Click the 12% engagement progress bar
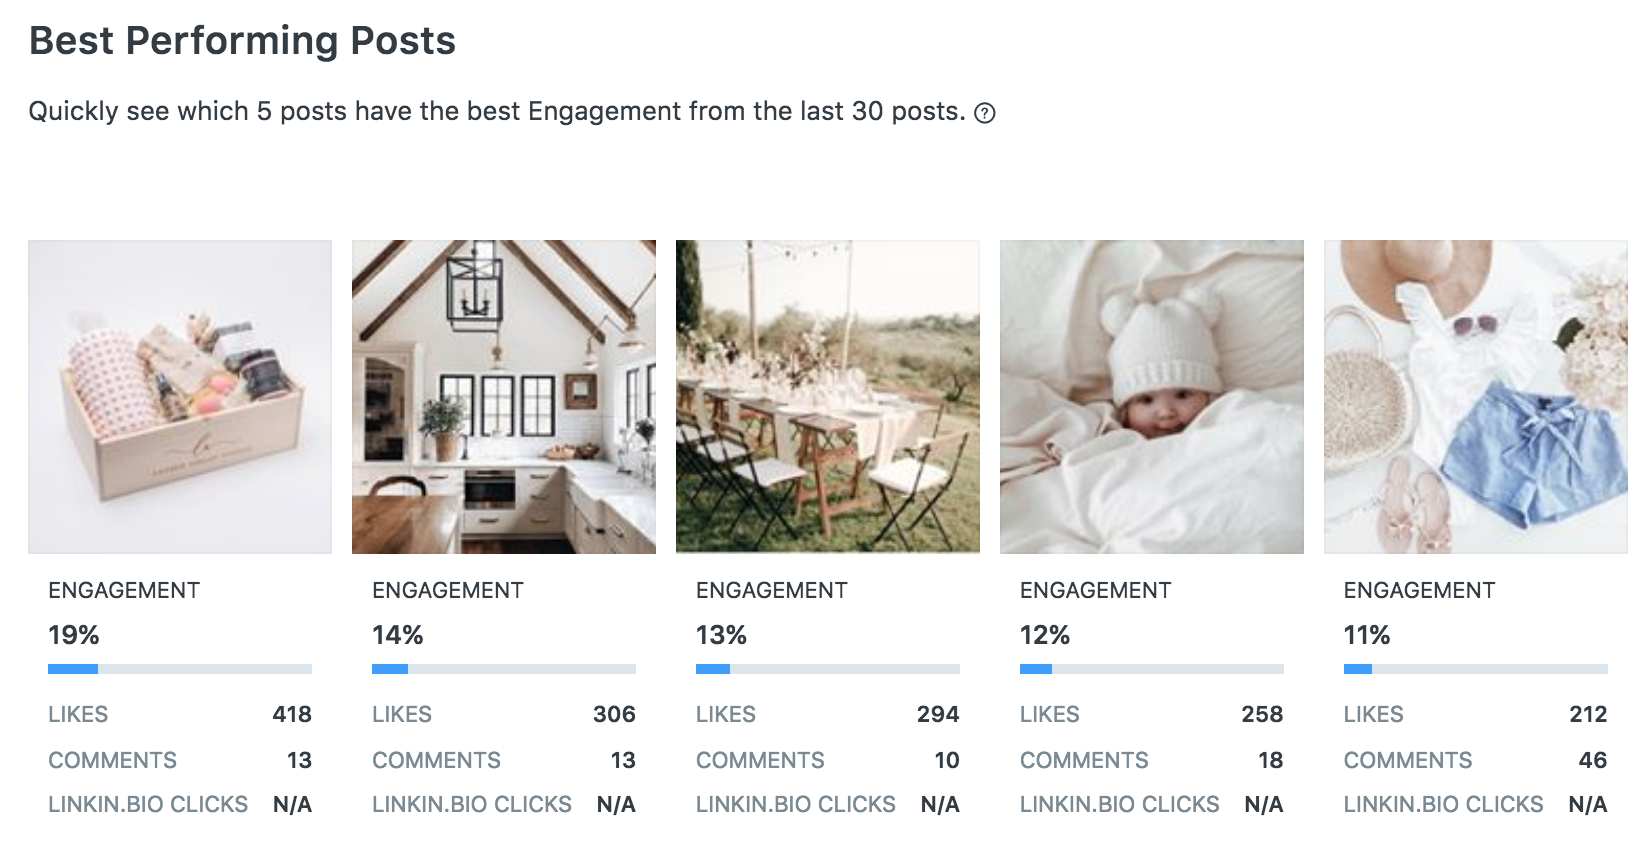Screen dimensions: 1634x848 [1152, 669]
